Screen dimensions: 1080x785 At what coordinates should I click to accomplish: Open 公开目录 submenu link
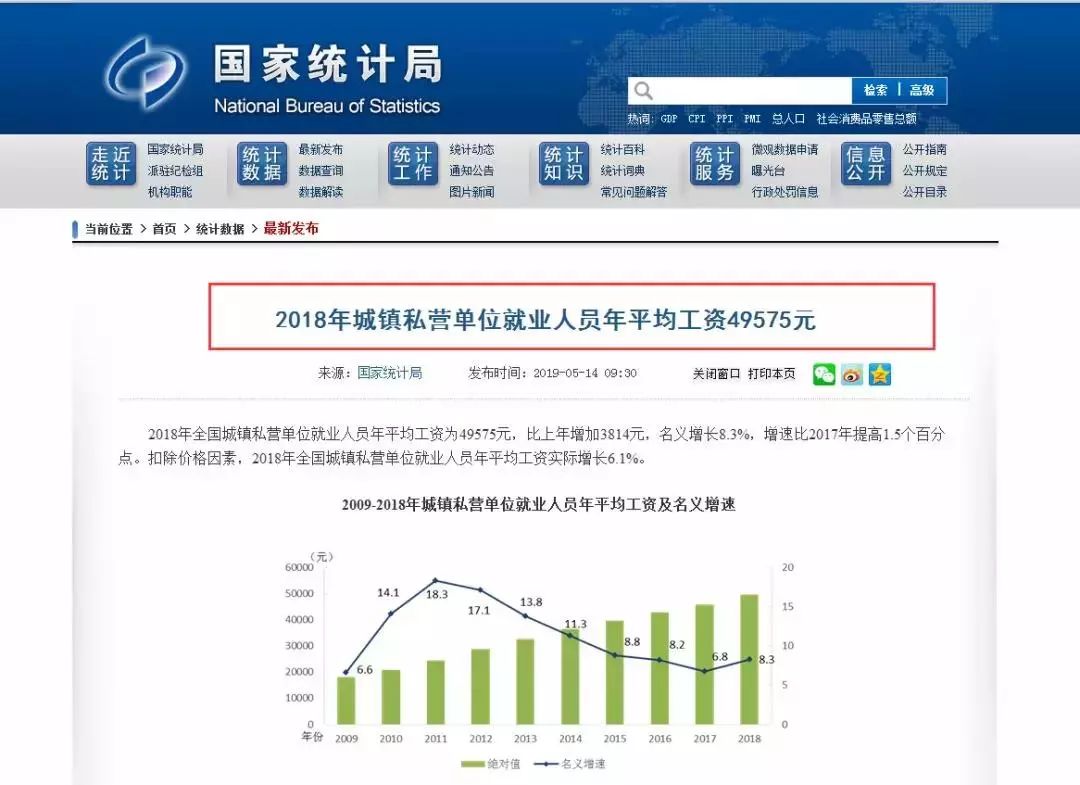tap(925, 192)
